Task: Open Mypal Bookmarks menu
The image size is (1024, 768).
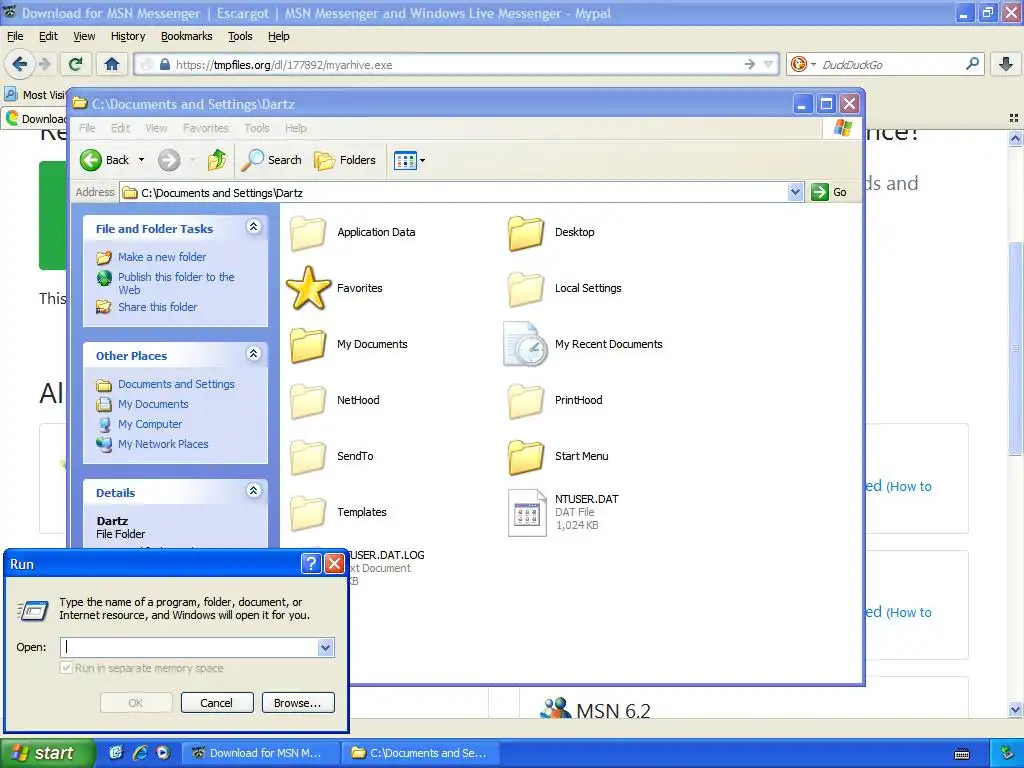Action: (187, 36)
